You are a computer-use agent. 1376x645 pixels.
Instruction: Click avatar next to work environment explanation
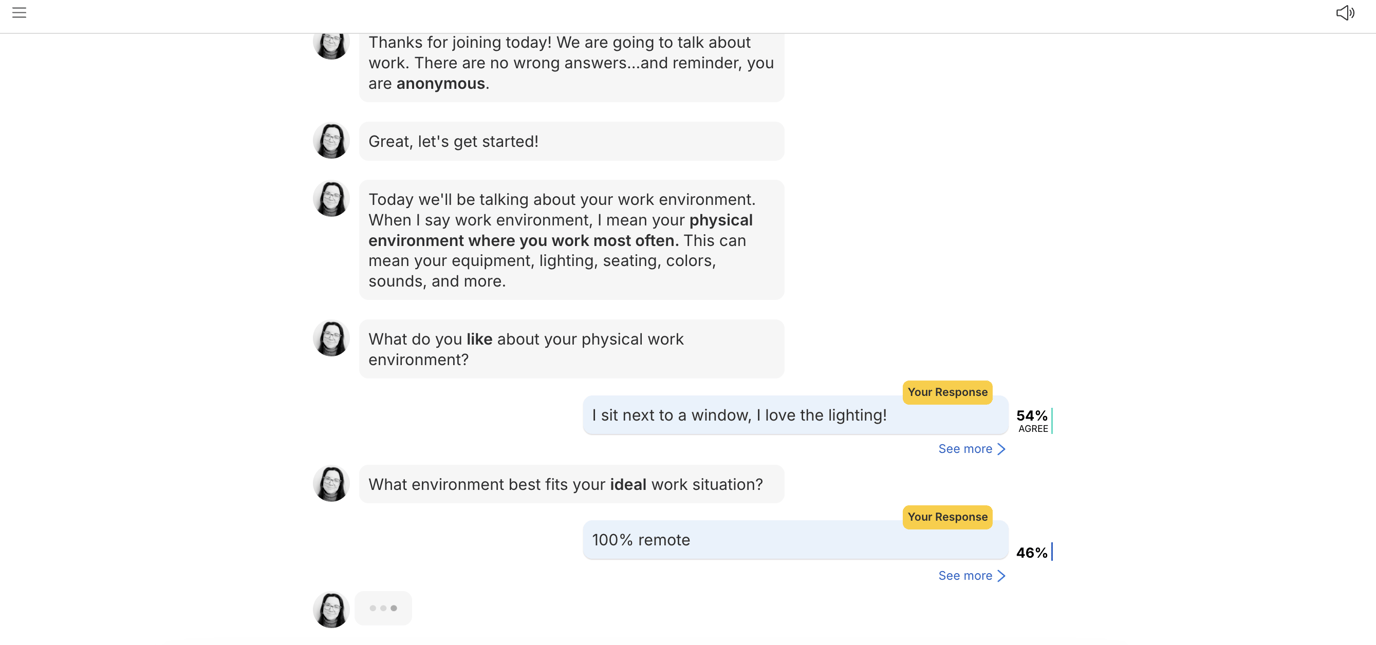[x=331, y=199]
